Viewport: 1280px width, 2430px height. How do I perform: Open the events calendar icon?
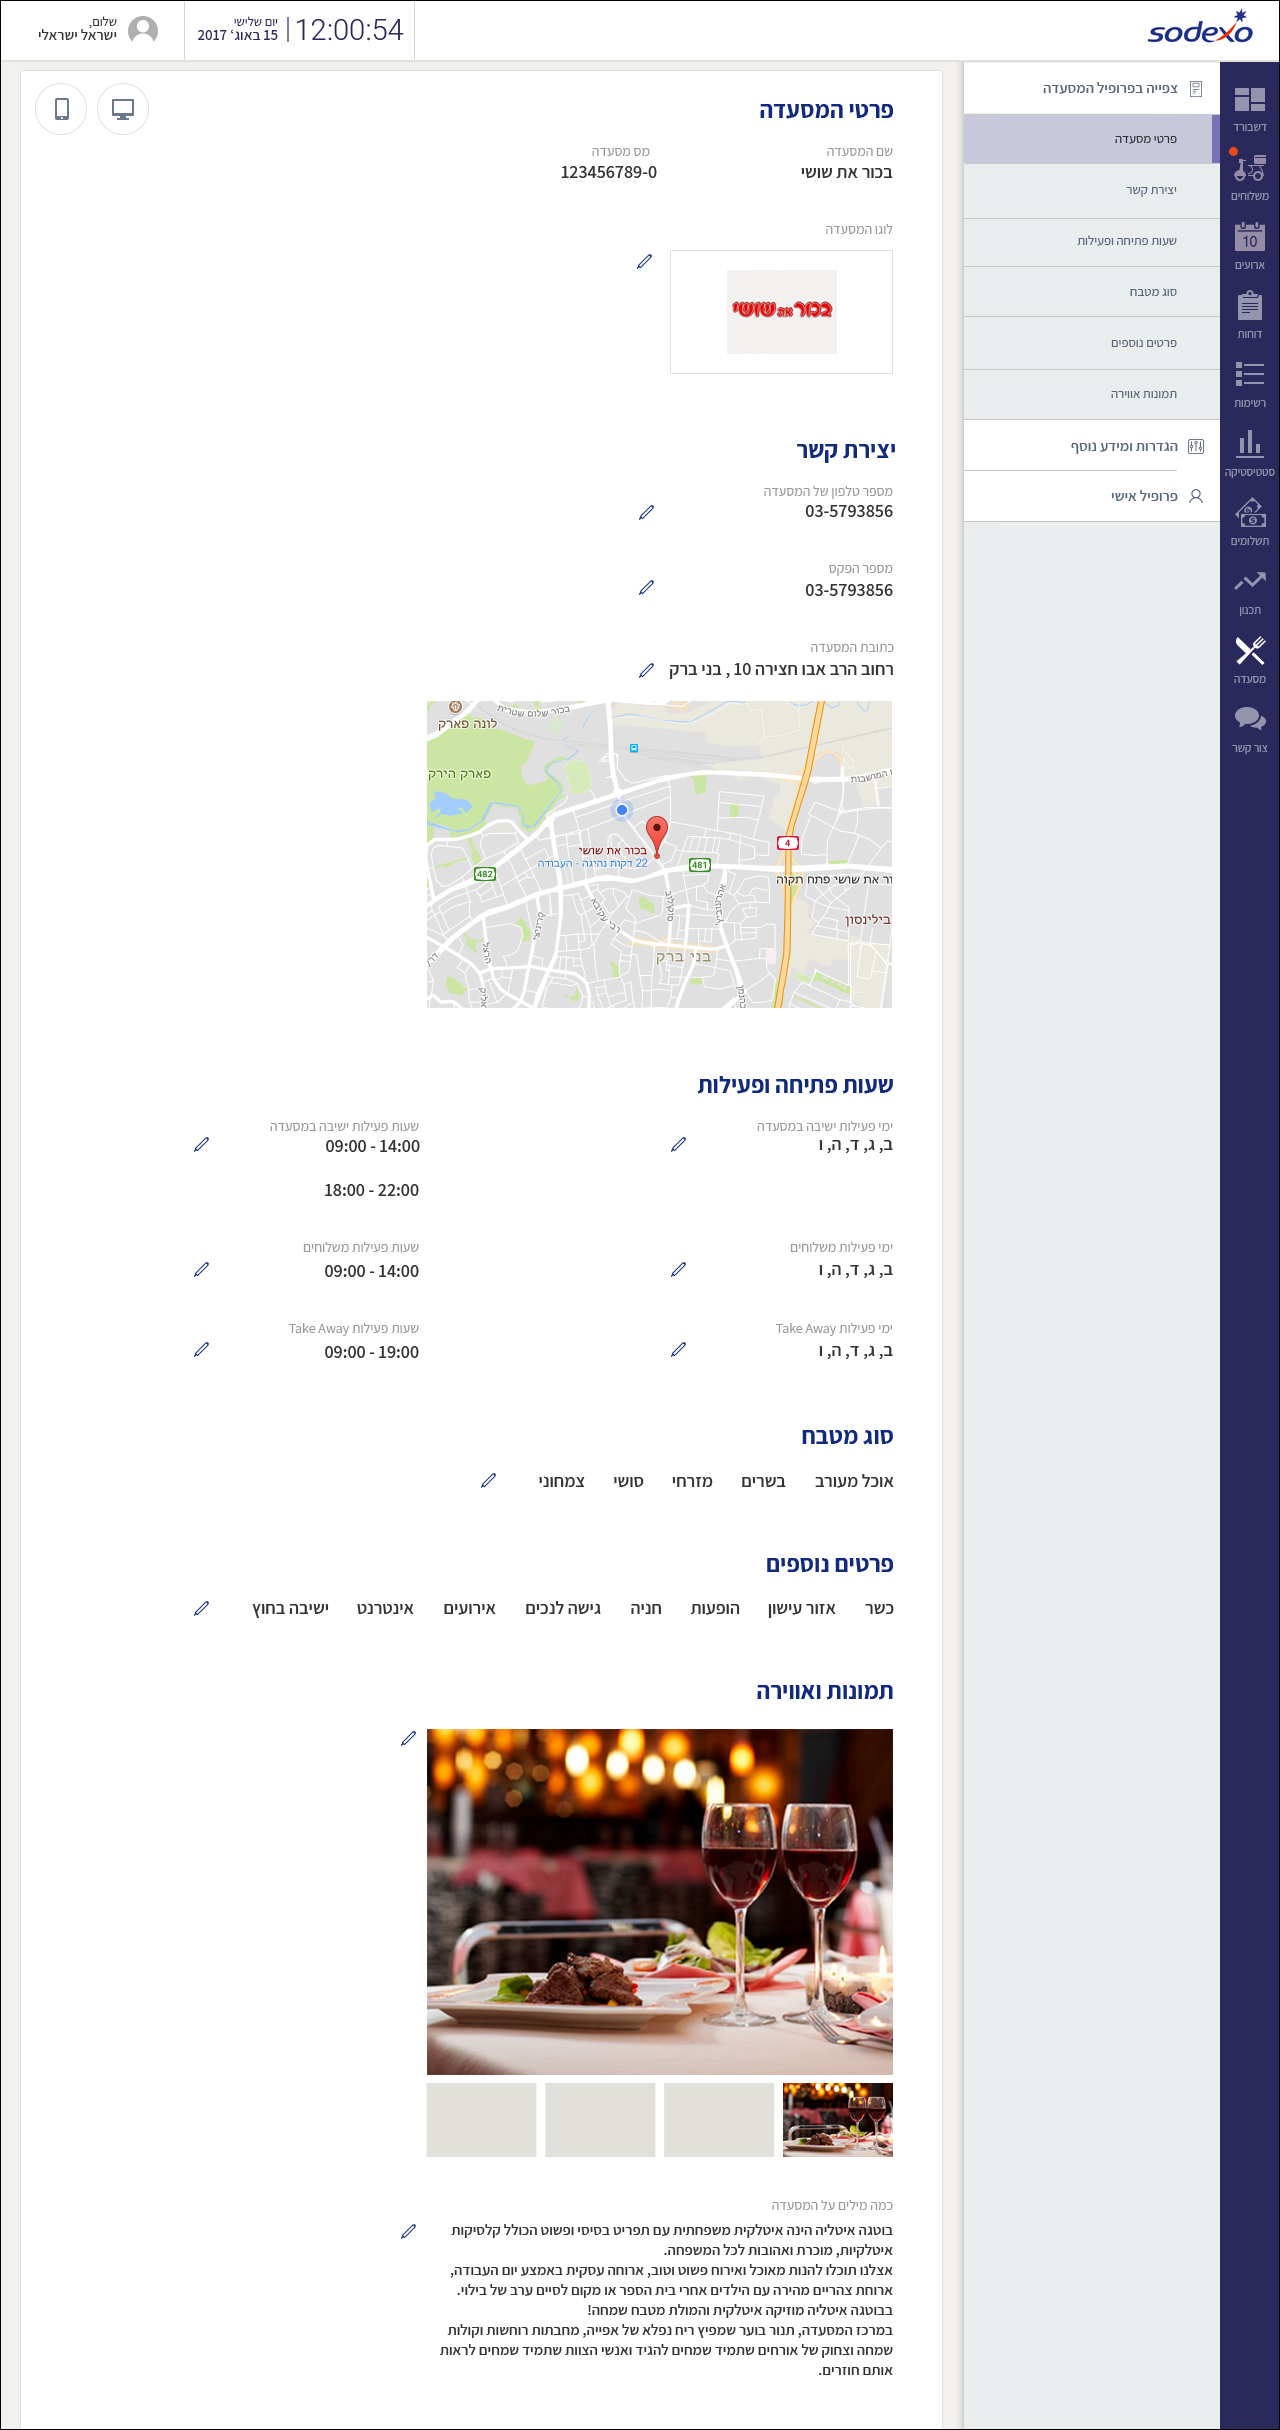click(1249, 239)
